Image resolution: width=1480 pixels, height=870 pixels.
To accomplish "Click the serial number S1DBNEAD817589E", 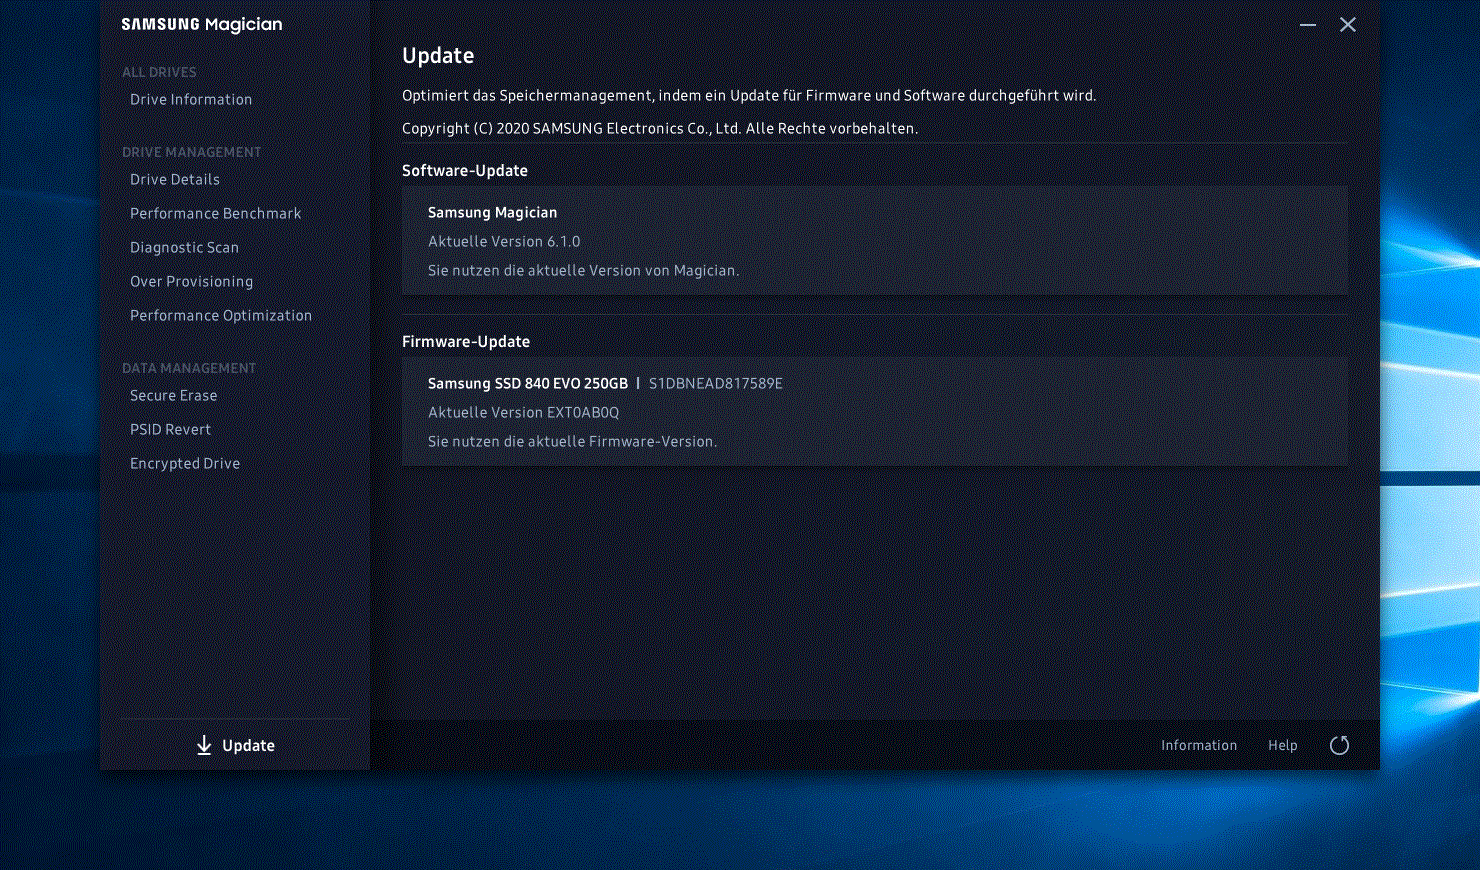I will click(x=716, y=384).
